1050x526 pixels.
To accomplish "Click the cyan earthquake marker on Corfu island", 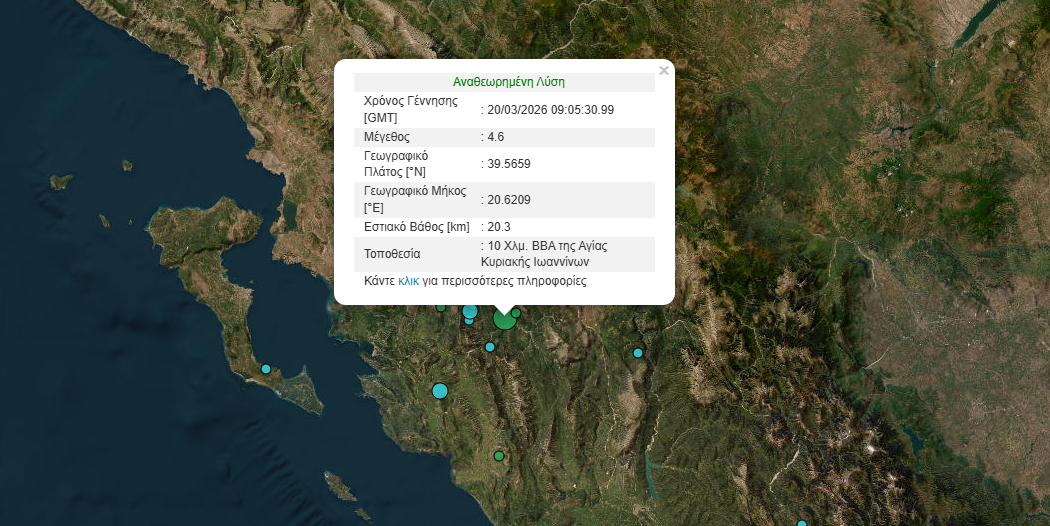I will [x=266, y=369].
